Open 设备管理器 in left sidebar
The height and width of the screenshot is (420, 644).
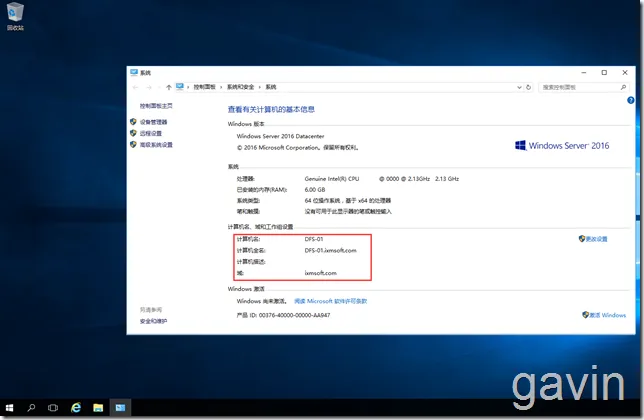point(153,122)
